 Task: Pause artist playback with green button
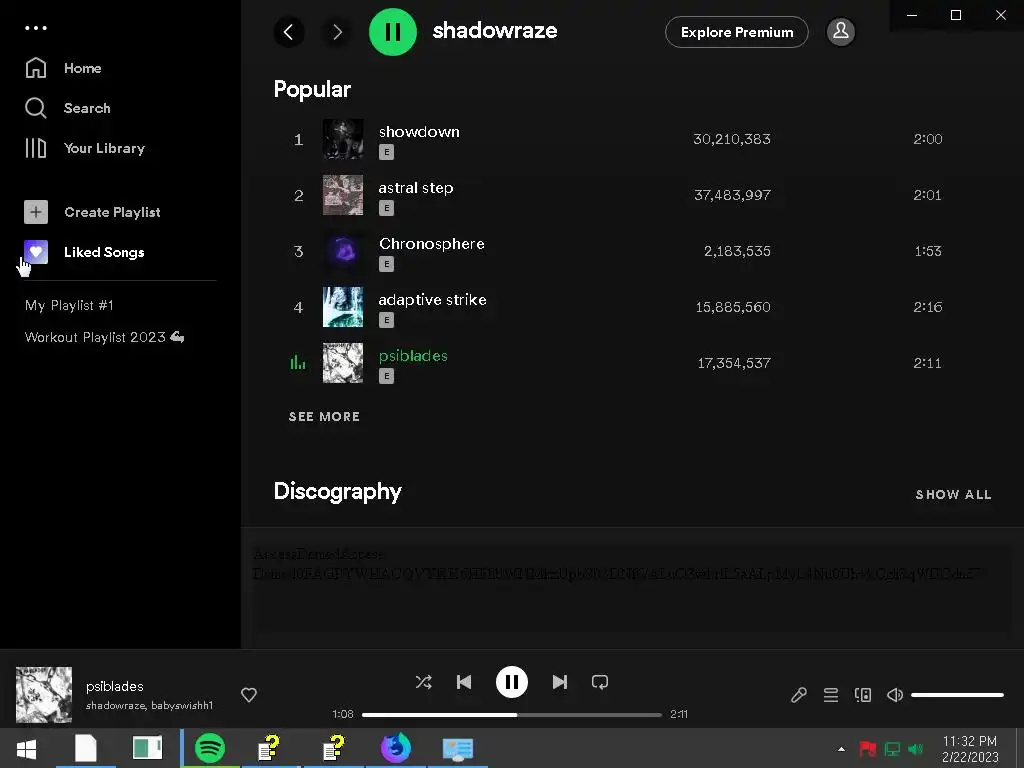click(392, 31)
